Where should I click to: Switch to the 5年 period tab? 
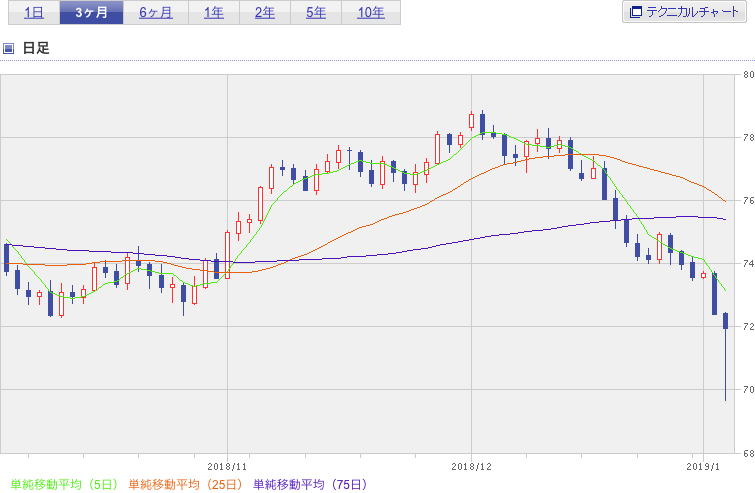point(316,13)
